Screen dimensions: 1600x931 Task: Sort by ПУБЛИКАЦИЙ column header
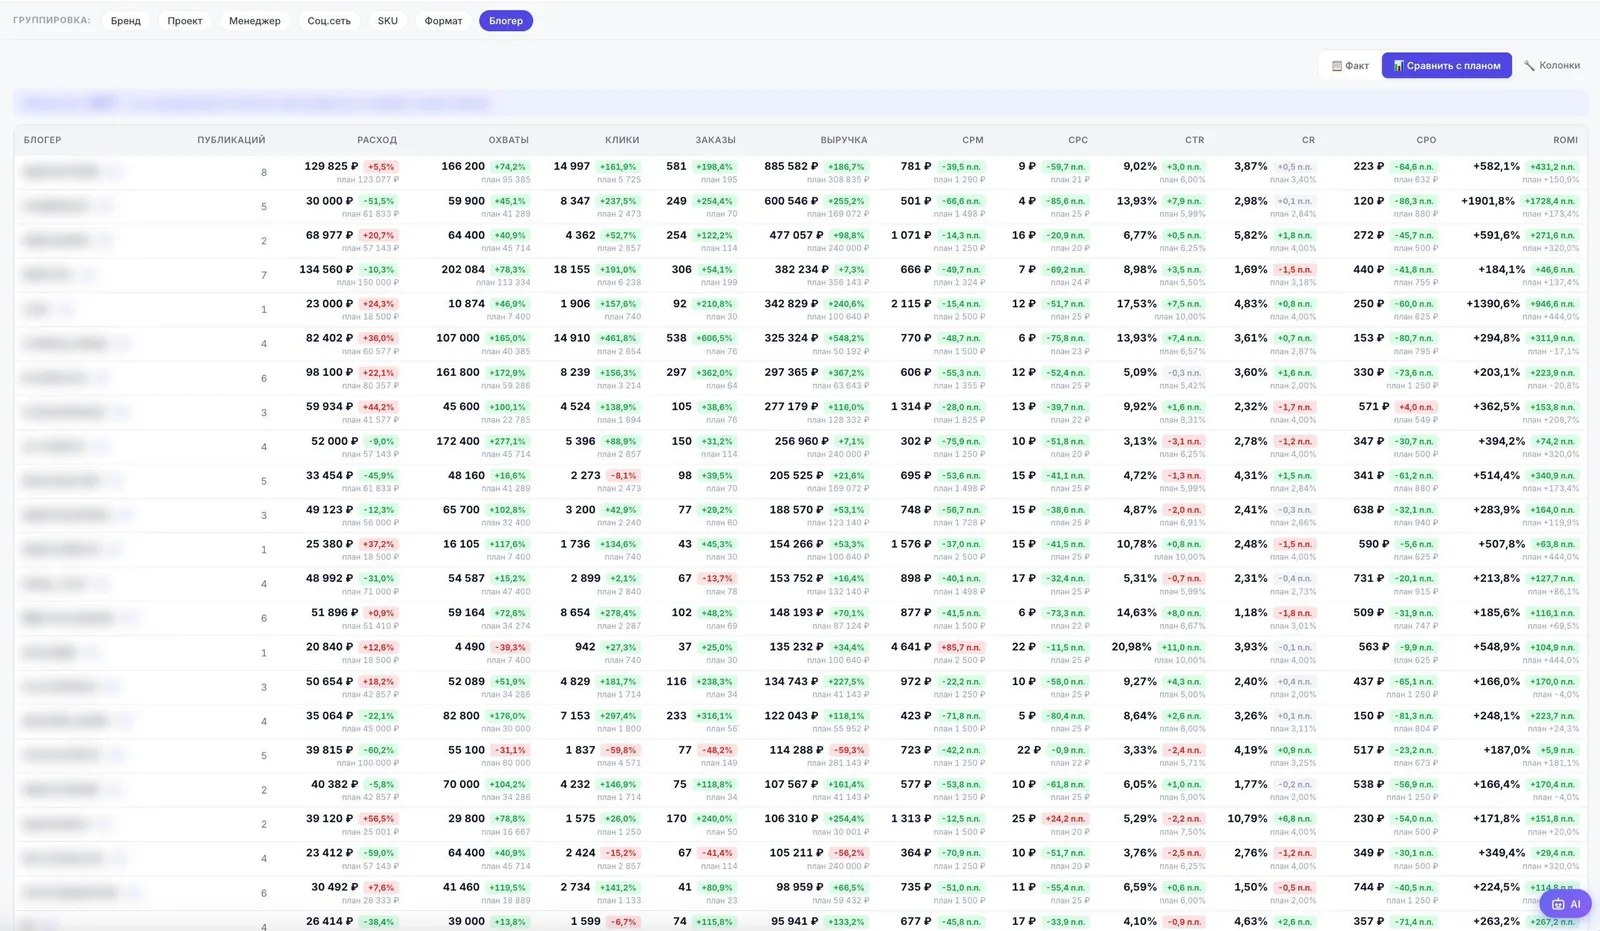coord(231,140)
